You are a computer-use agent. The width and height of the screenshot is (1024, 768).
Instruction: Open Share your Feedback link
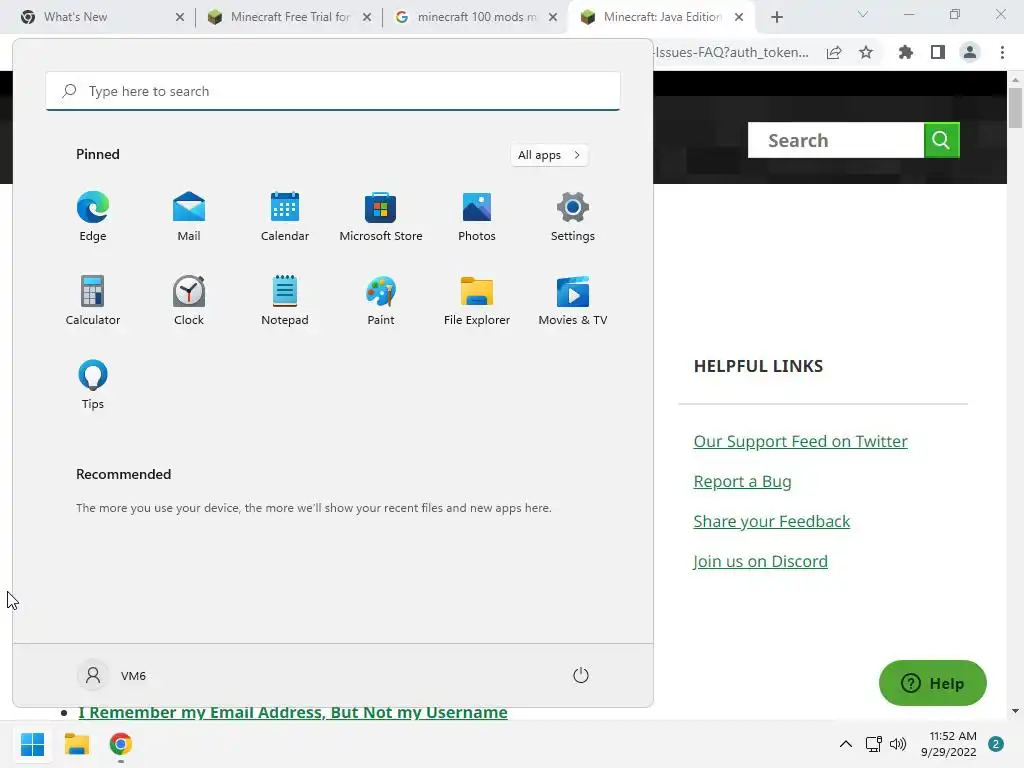772,521
